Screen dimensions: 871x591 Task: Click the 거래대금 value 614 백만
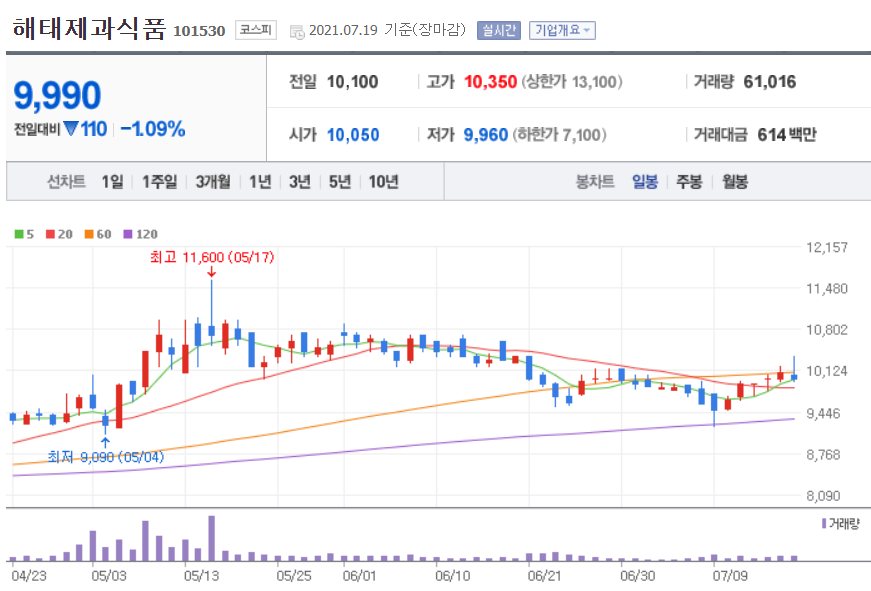(787, 135)
